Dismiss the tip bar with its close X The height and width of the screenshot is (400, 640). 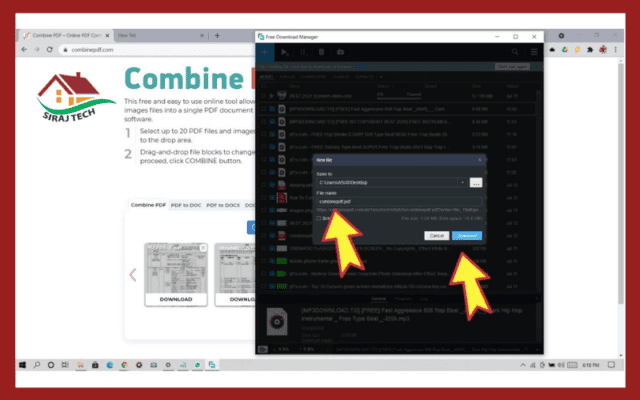pos(536,67)
